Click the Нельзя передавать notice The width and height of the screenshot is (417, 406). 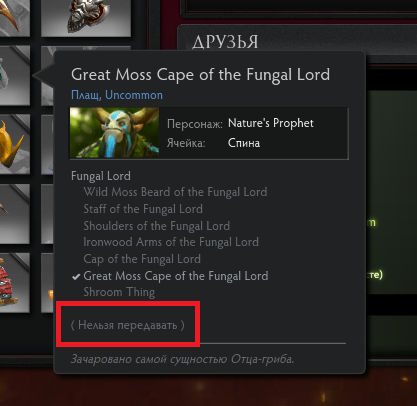pyautogui.click(x=128, y=325)
